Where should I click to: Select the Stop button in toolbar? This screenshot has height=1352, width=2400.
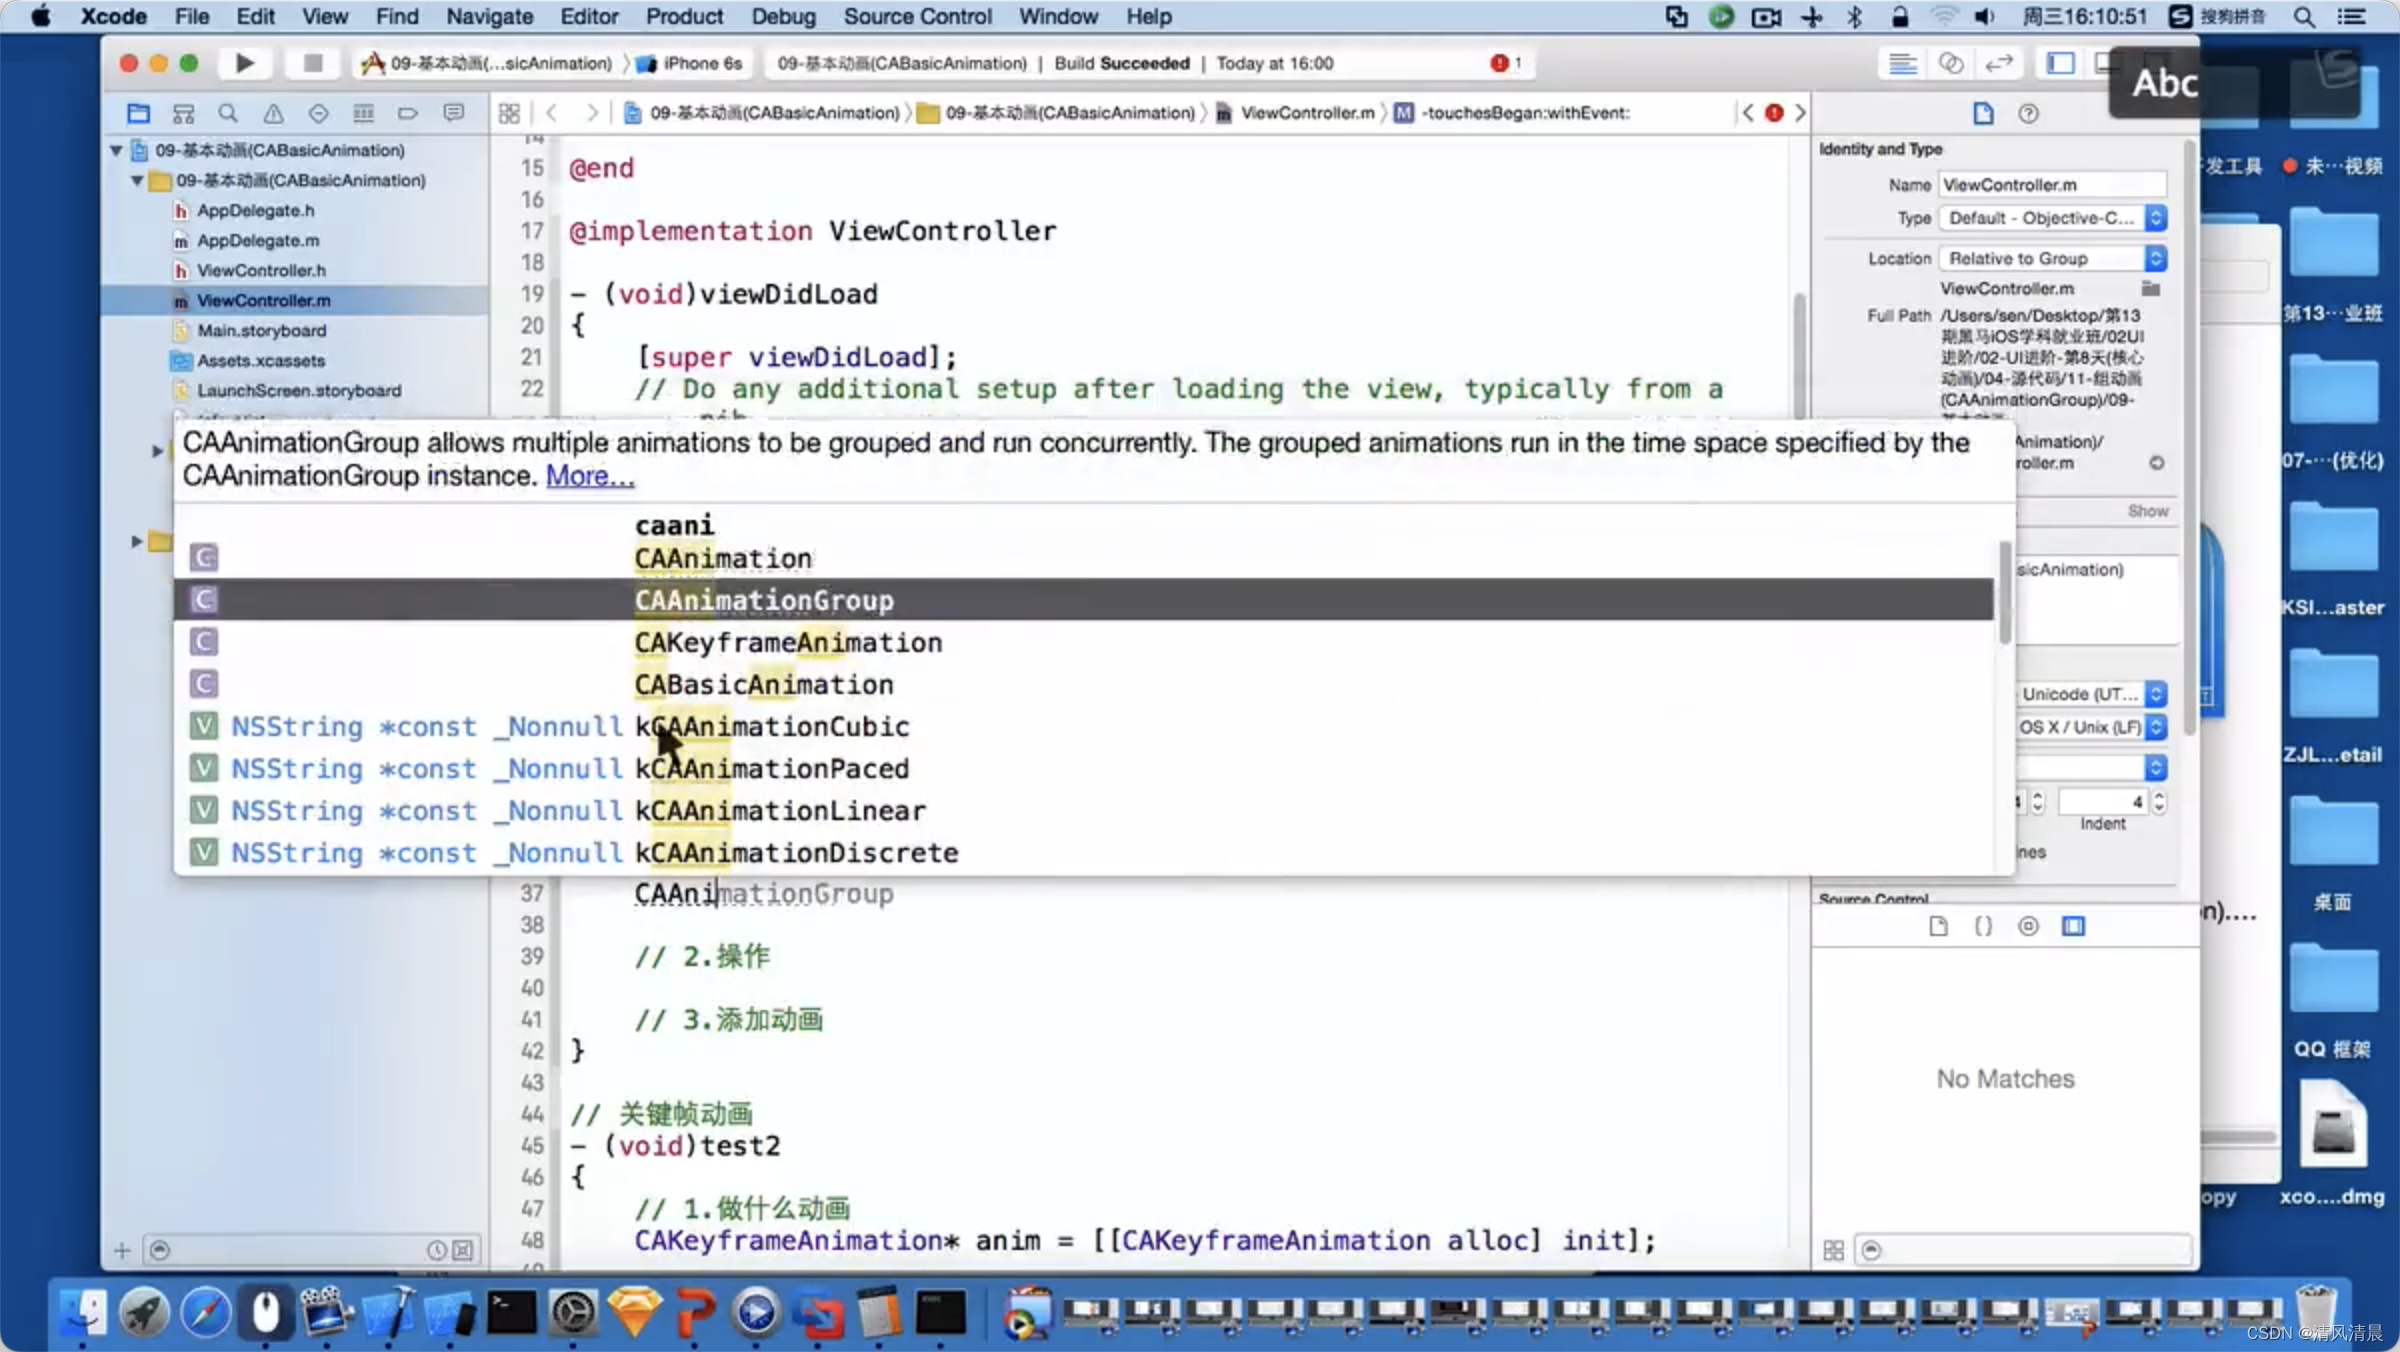tap(310, 63)
